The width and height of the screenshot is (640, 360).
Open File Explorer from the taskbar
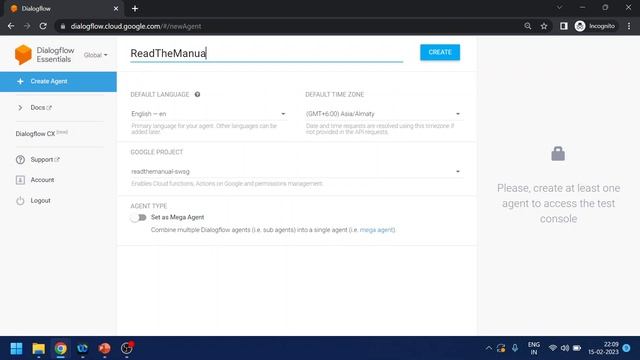click(x=39, y=348)
